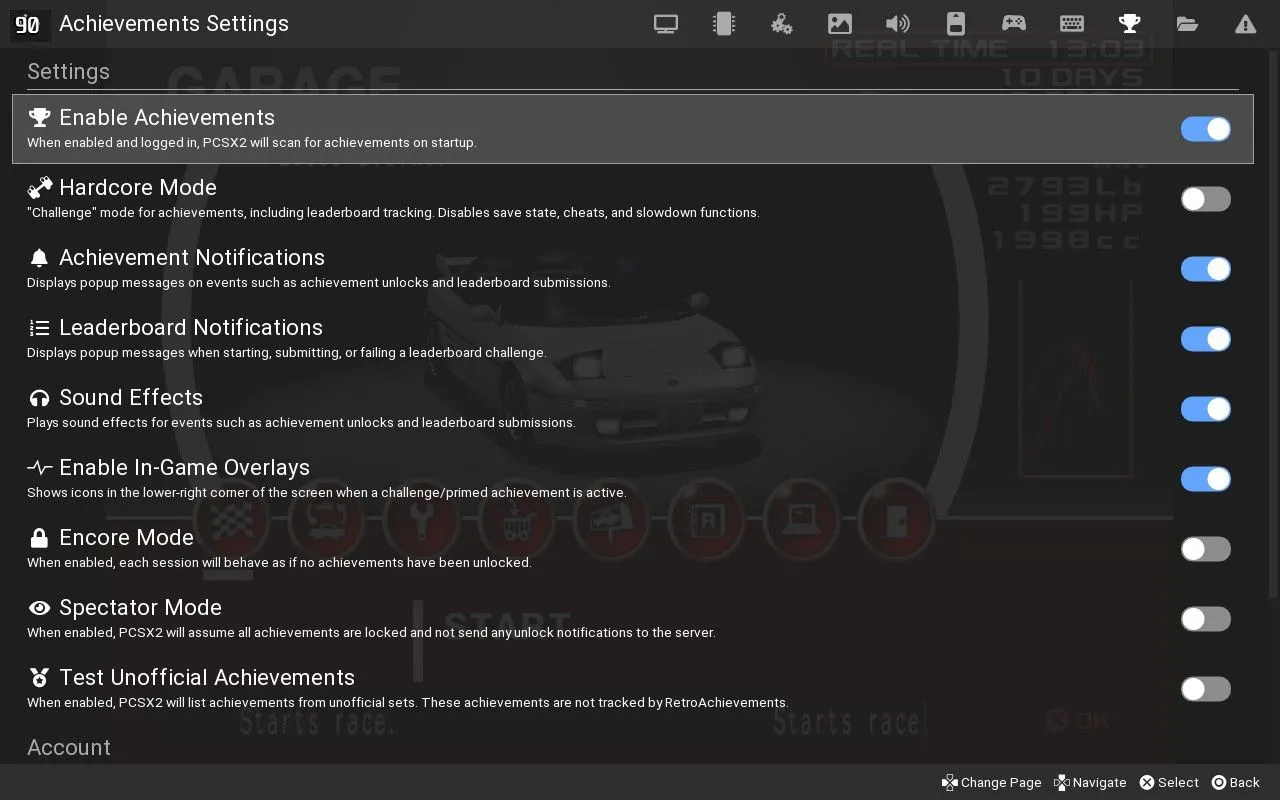Turn off Sound Effects switch
The image size is (1280, 800).
coord(1206,409)
